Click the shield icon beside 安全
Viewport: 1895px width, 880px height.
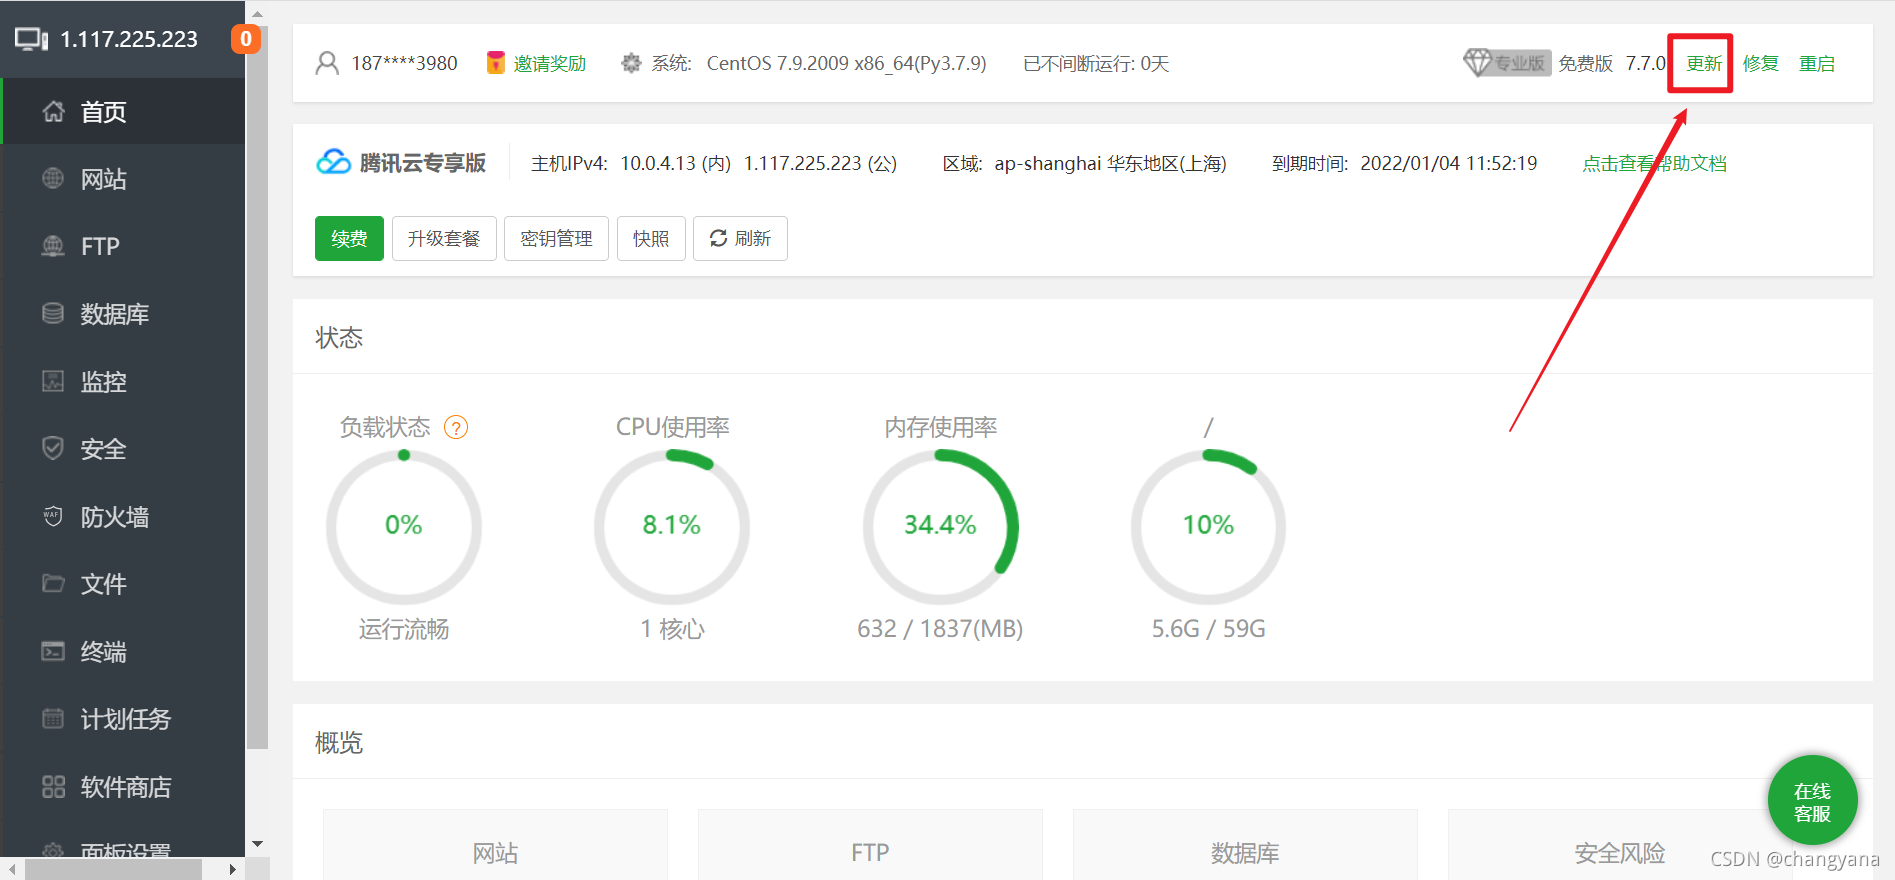53,448
